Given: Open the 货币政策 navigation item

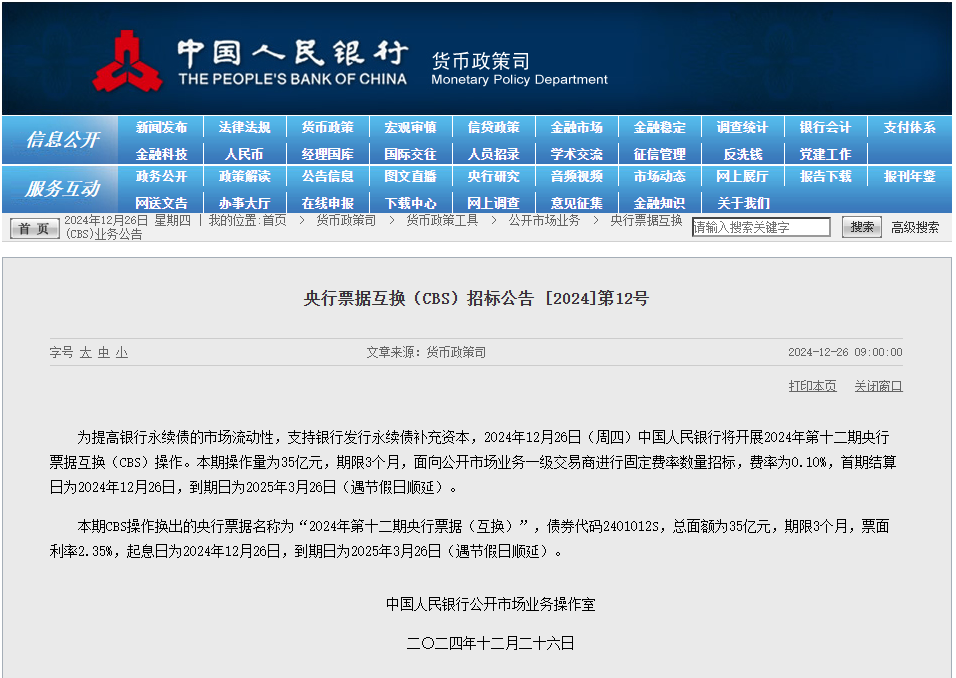Looking at the screenshot, I should [328, 127].
